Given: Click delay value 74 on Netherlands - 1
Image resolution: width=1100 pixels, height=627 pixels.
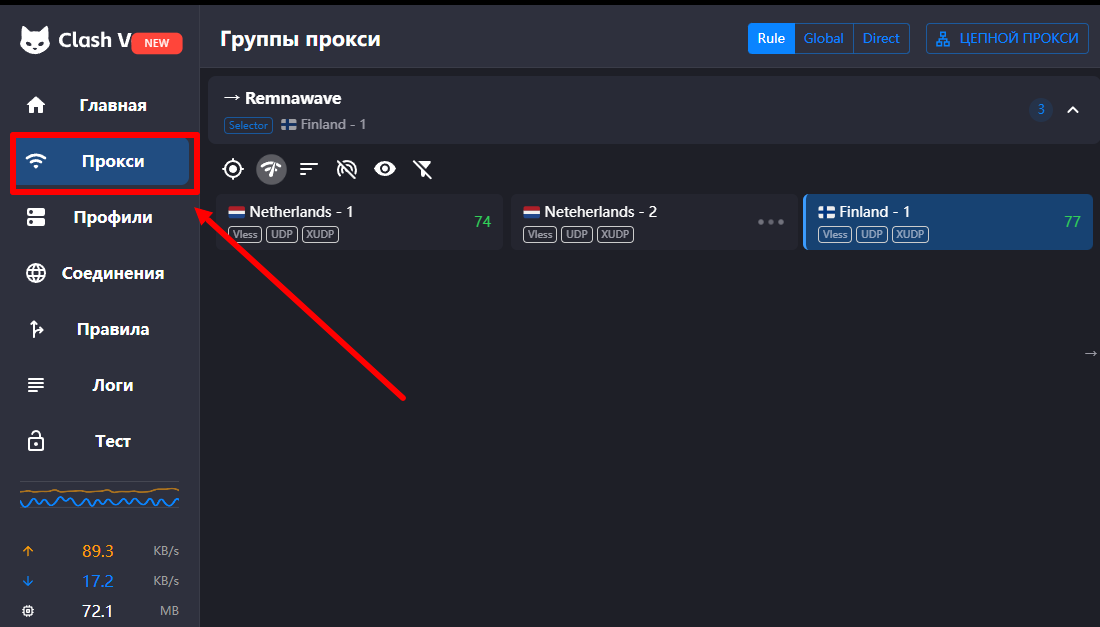Looking at the screenshot, I should (x=483, y=222).
